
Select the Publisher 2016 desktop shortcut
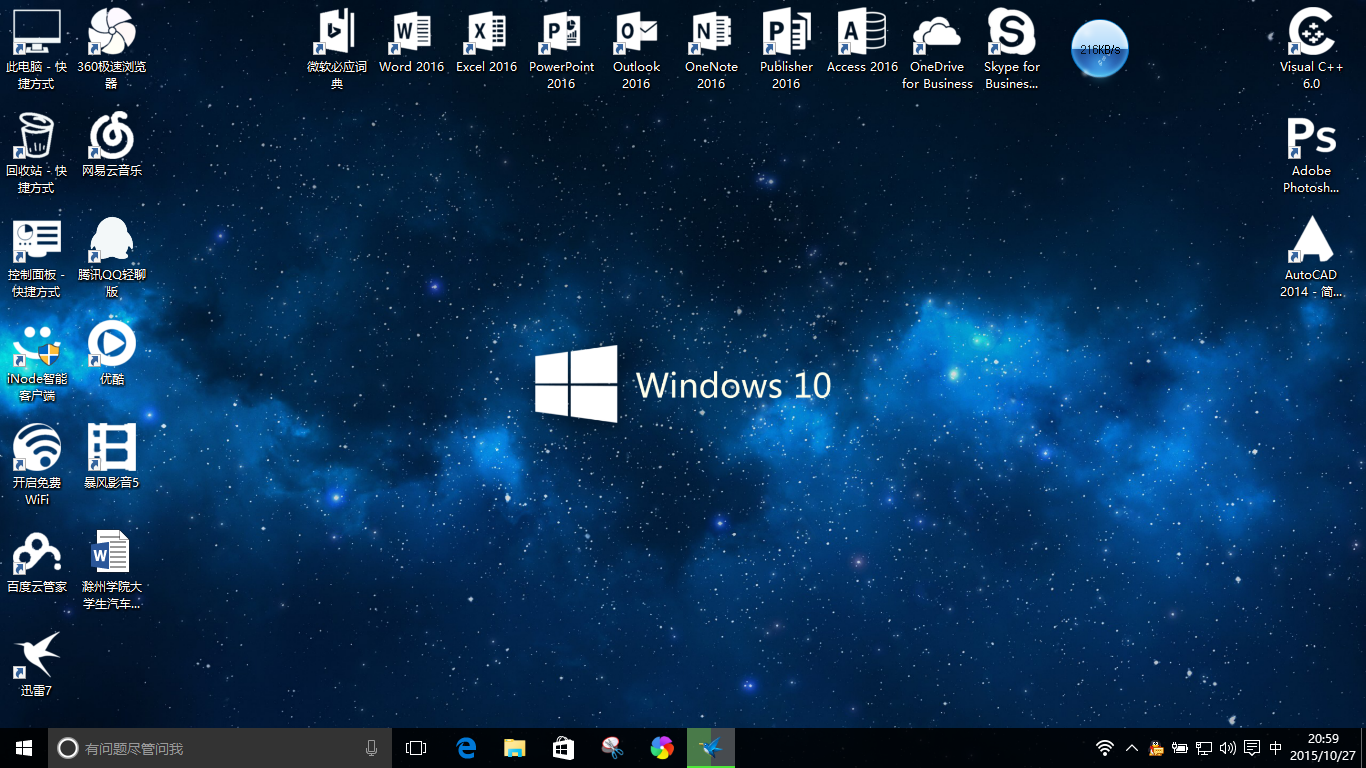(787, 50)
